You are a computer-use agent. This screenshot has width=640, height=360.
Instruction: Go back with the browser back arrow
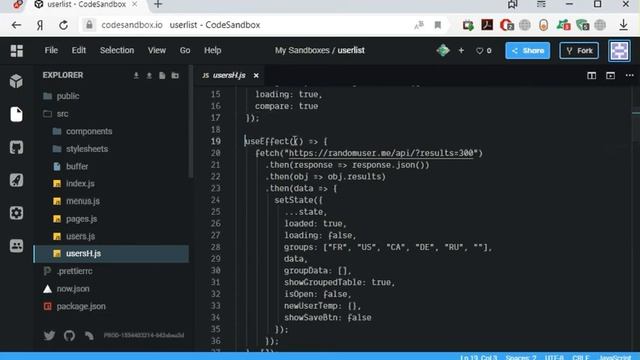[16, 25]
